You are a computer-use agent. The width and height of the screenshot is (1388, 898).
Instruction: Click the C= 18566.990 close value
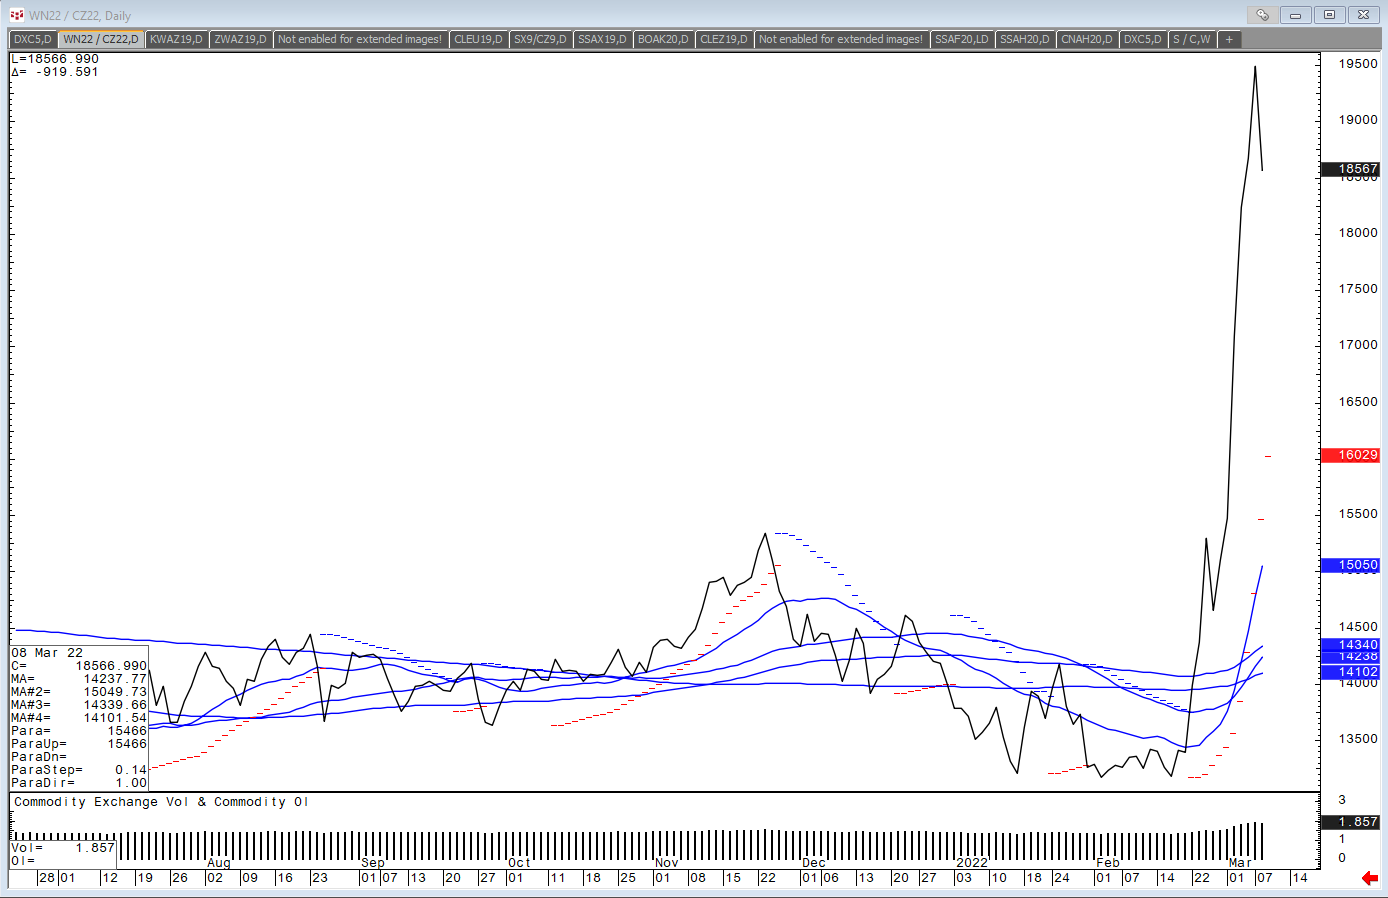tap(79, 666)
